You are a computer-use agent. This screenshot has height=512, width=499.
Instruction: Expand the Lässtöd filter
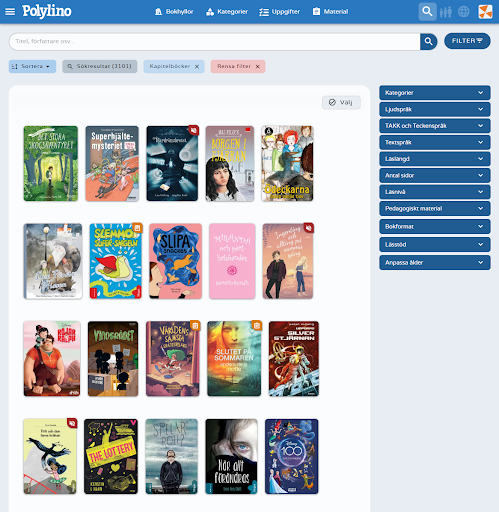(434, 244)
